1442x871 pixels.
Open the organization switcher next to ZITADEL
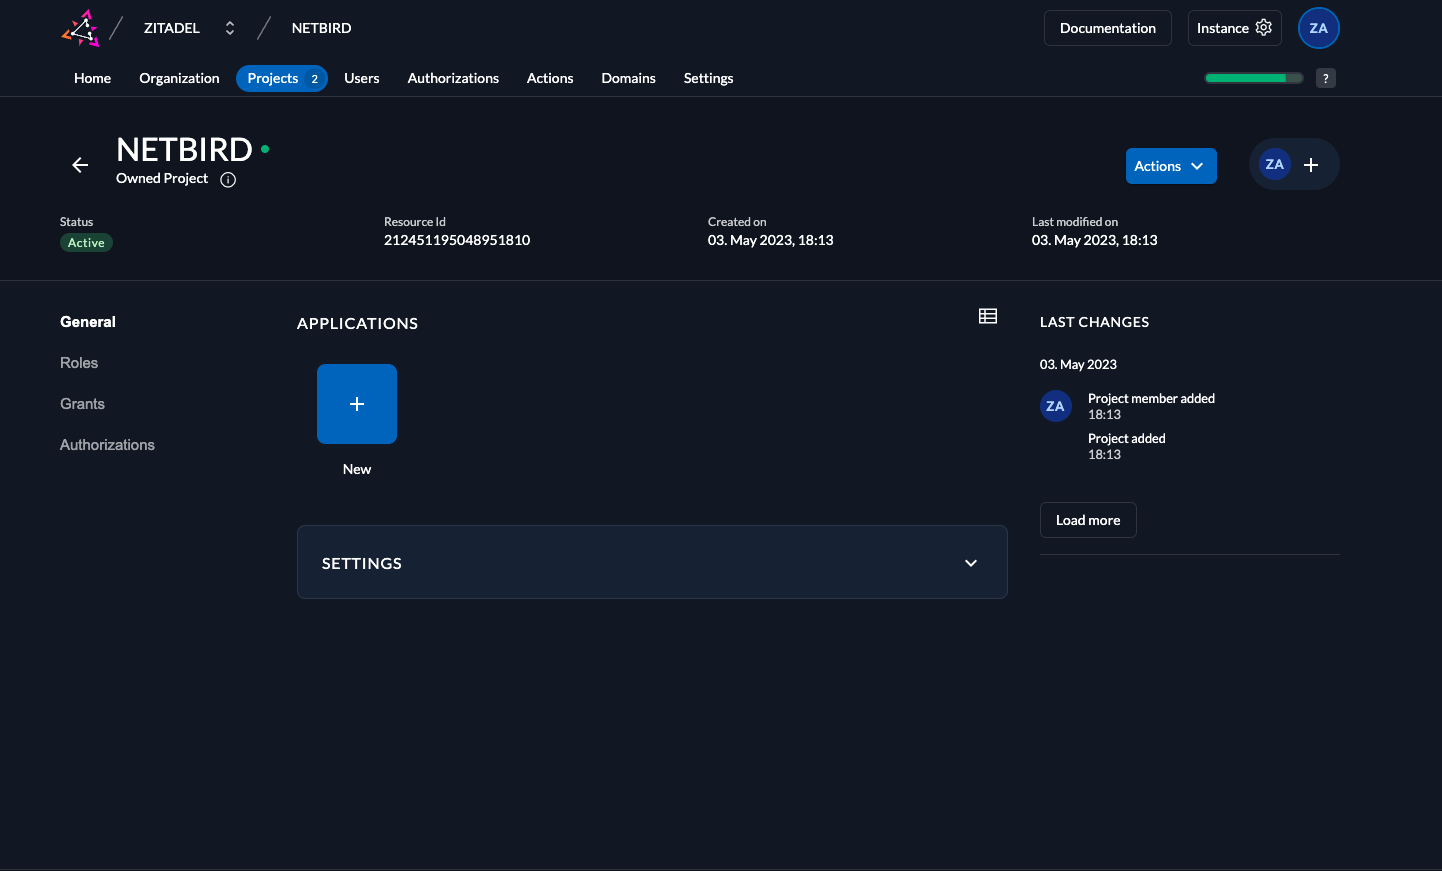[x=229, y=28]
